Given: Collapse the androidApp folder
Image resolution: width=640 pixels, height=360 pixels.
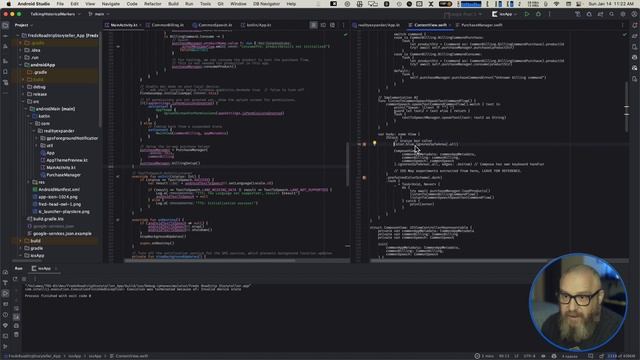Looking at the screenshot, I should click(20, 65).
